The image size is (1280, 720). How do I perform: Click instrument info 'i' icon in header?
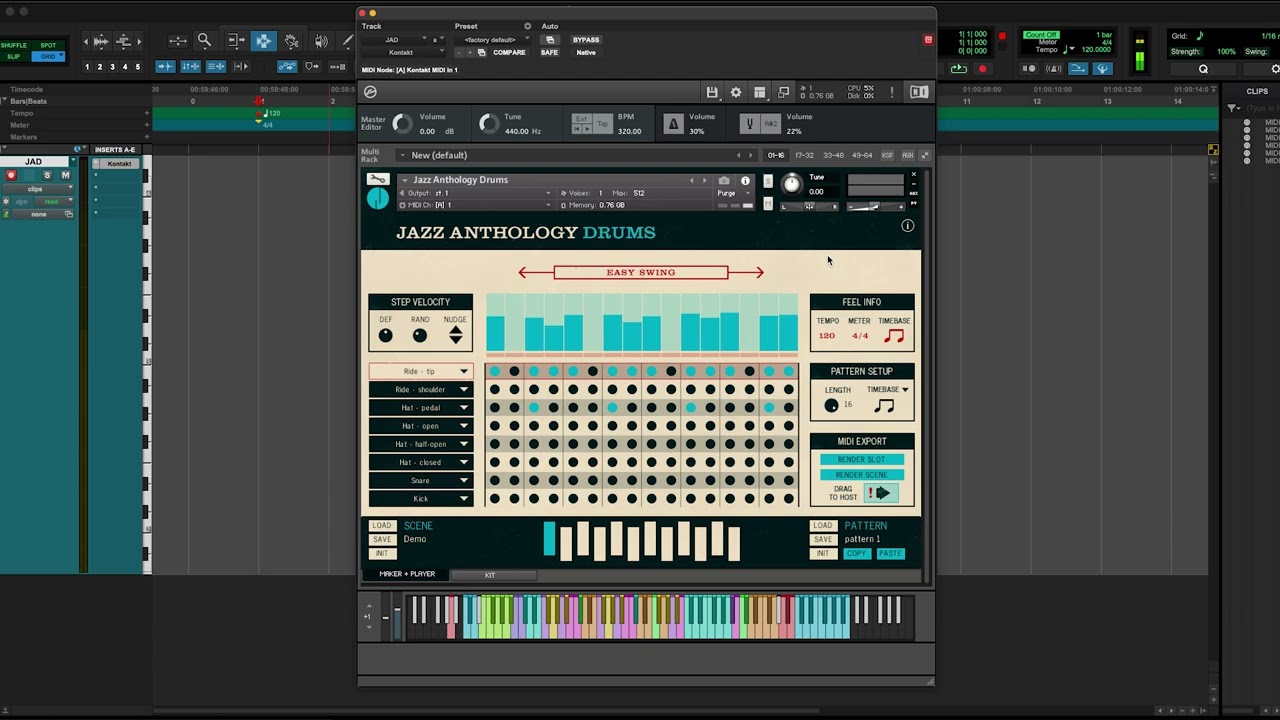(745, 181)
